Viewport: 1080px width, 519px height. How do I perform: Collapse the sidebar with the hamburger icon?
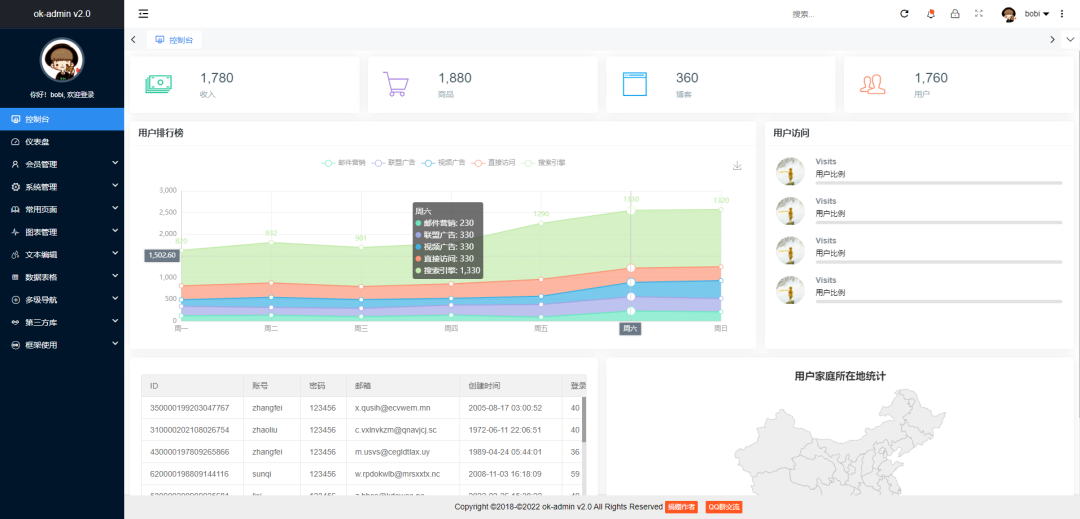(144, 14)
